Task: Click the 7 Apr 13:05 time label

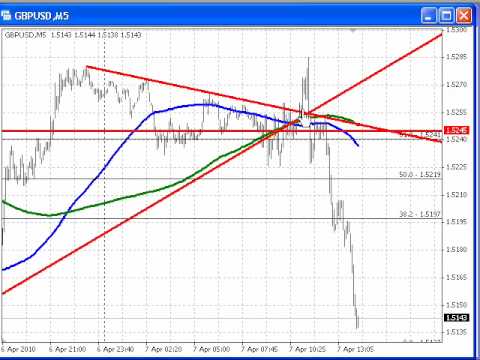Action: (x=355, y=349)
